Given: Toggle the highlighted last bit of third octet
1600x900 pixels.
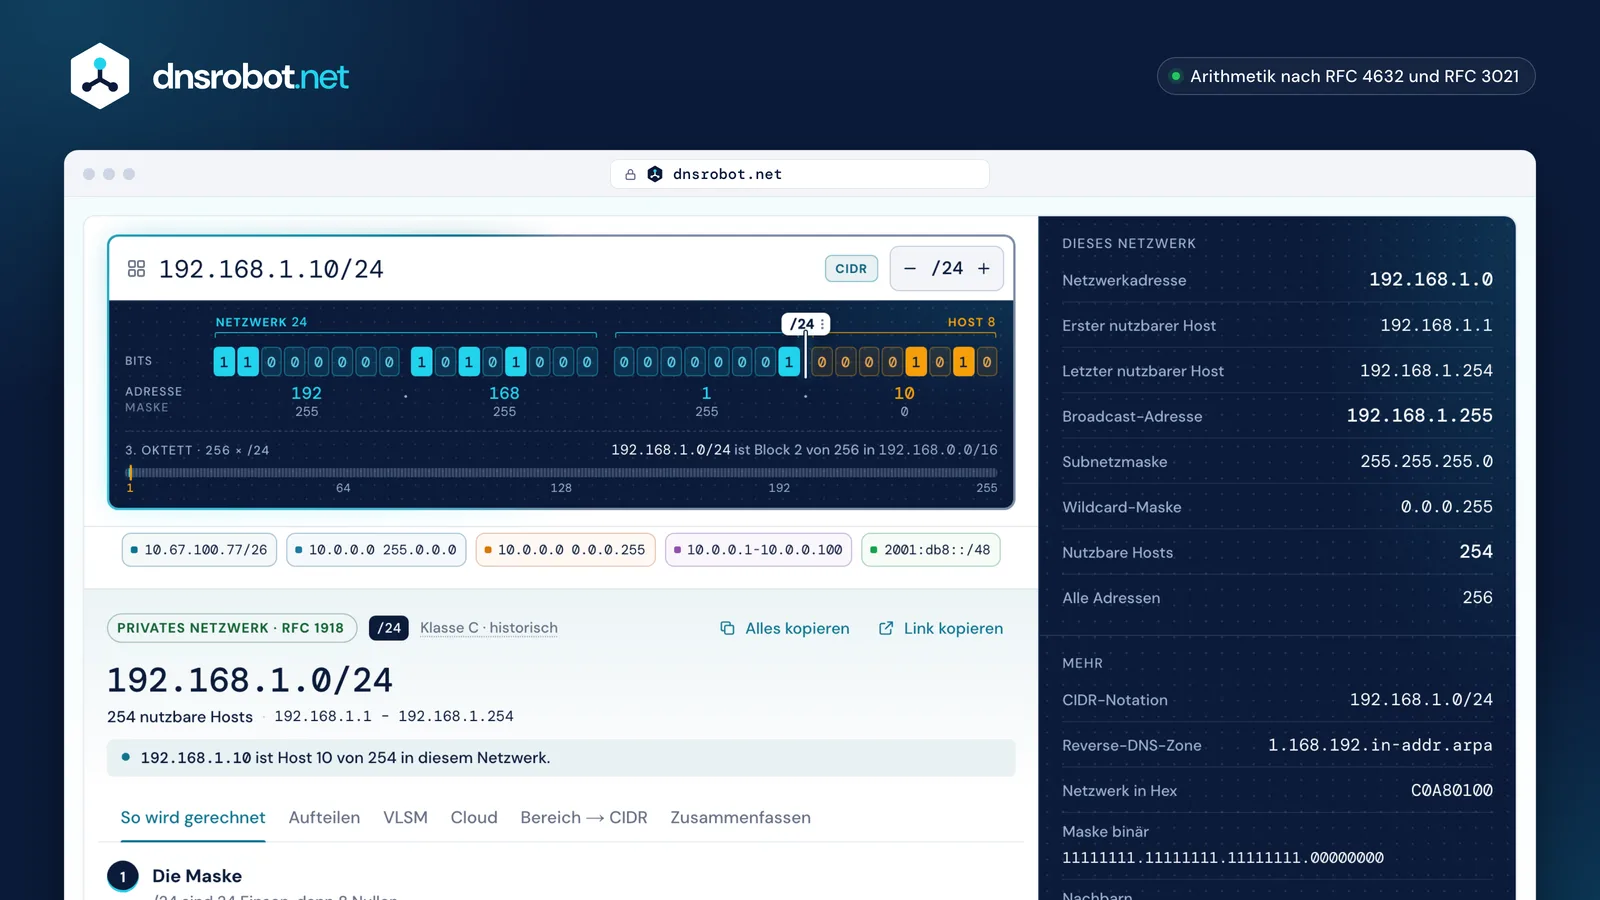Looking at the screenshot, I should click(790, 362).
